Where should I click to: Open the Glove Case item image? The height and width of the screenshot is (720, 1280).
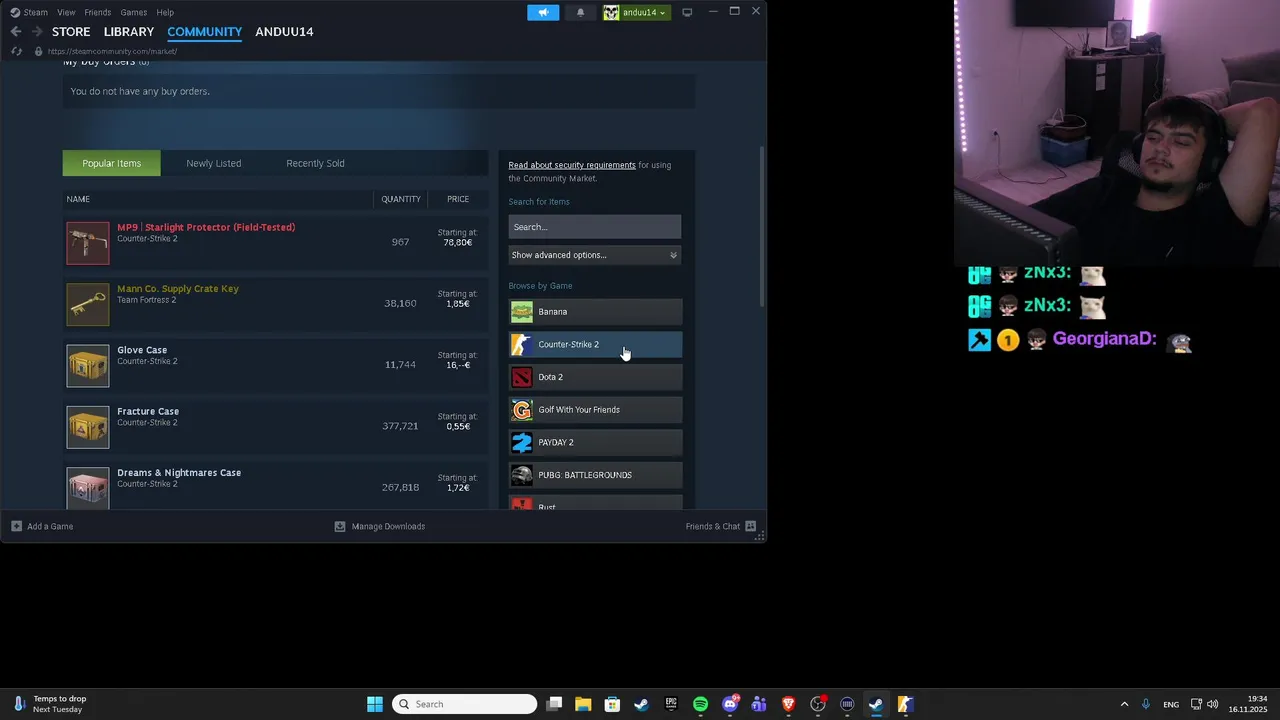88,366
